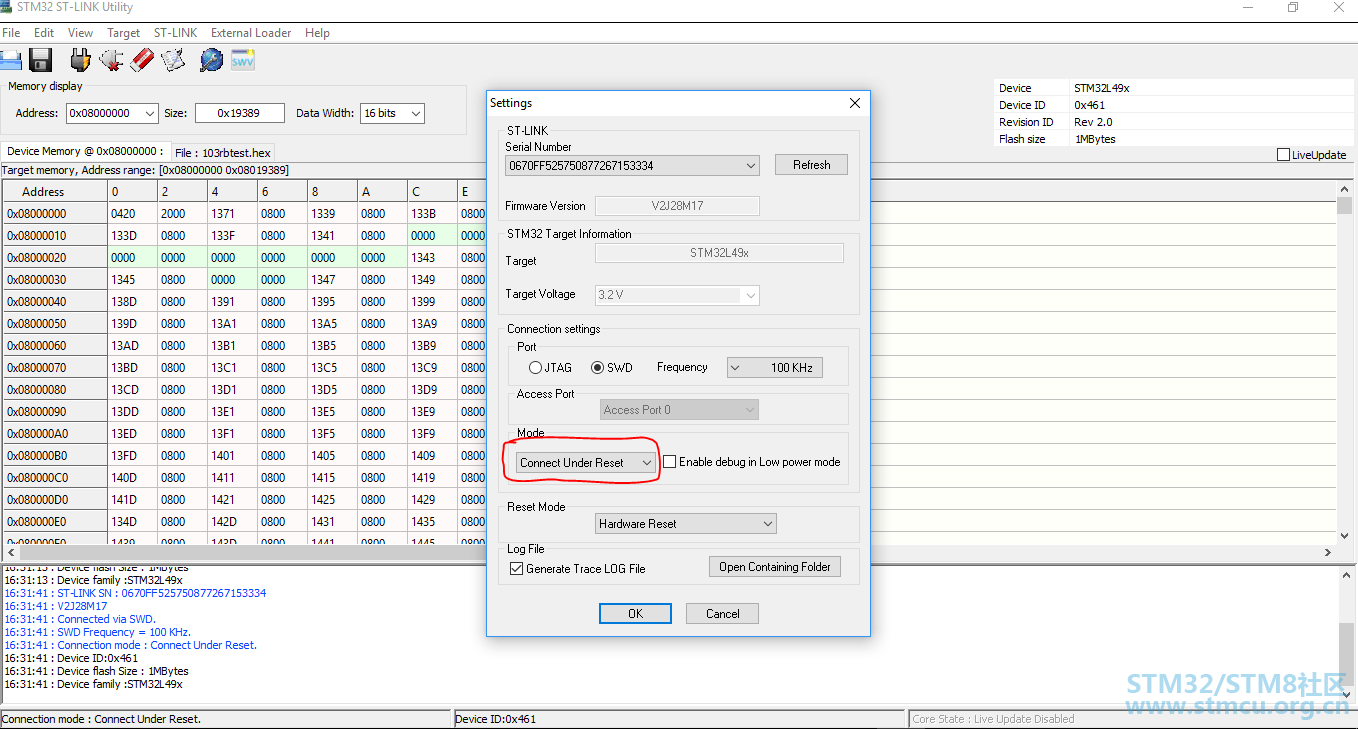Open the ST-LINK Serial Number dropdown
This screenshot has width=1358, height=729.
[632, 165]
